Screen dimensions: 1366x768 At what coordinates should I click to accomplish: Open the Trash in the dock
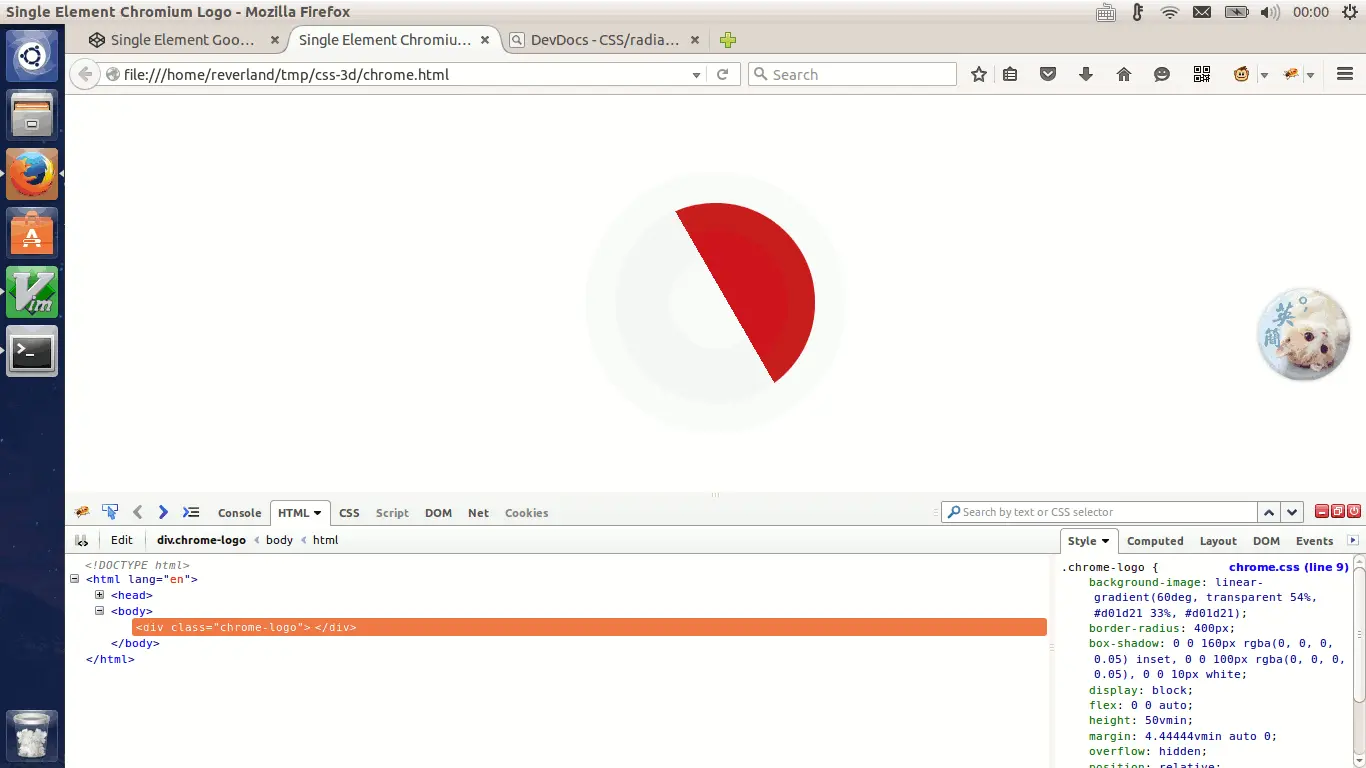pos(32,736)
